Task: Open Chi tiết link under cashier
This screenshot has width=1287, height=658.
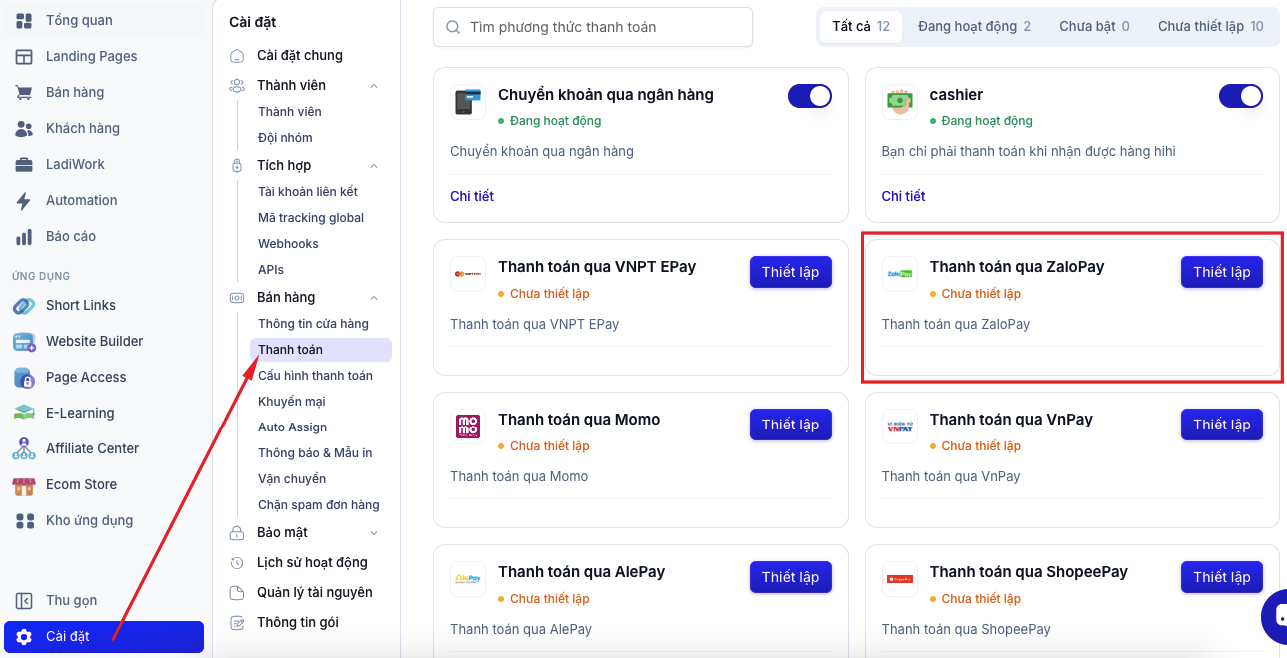Action: click(x=903, y=196)
